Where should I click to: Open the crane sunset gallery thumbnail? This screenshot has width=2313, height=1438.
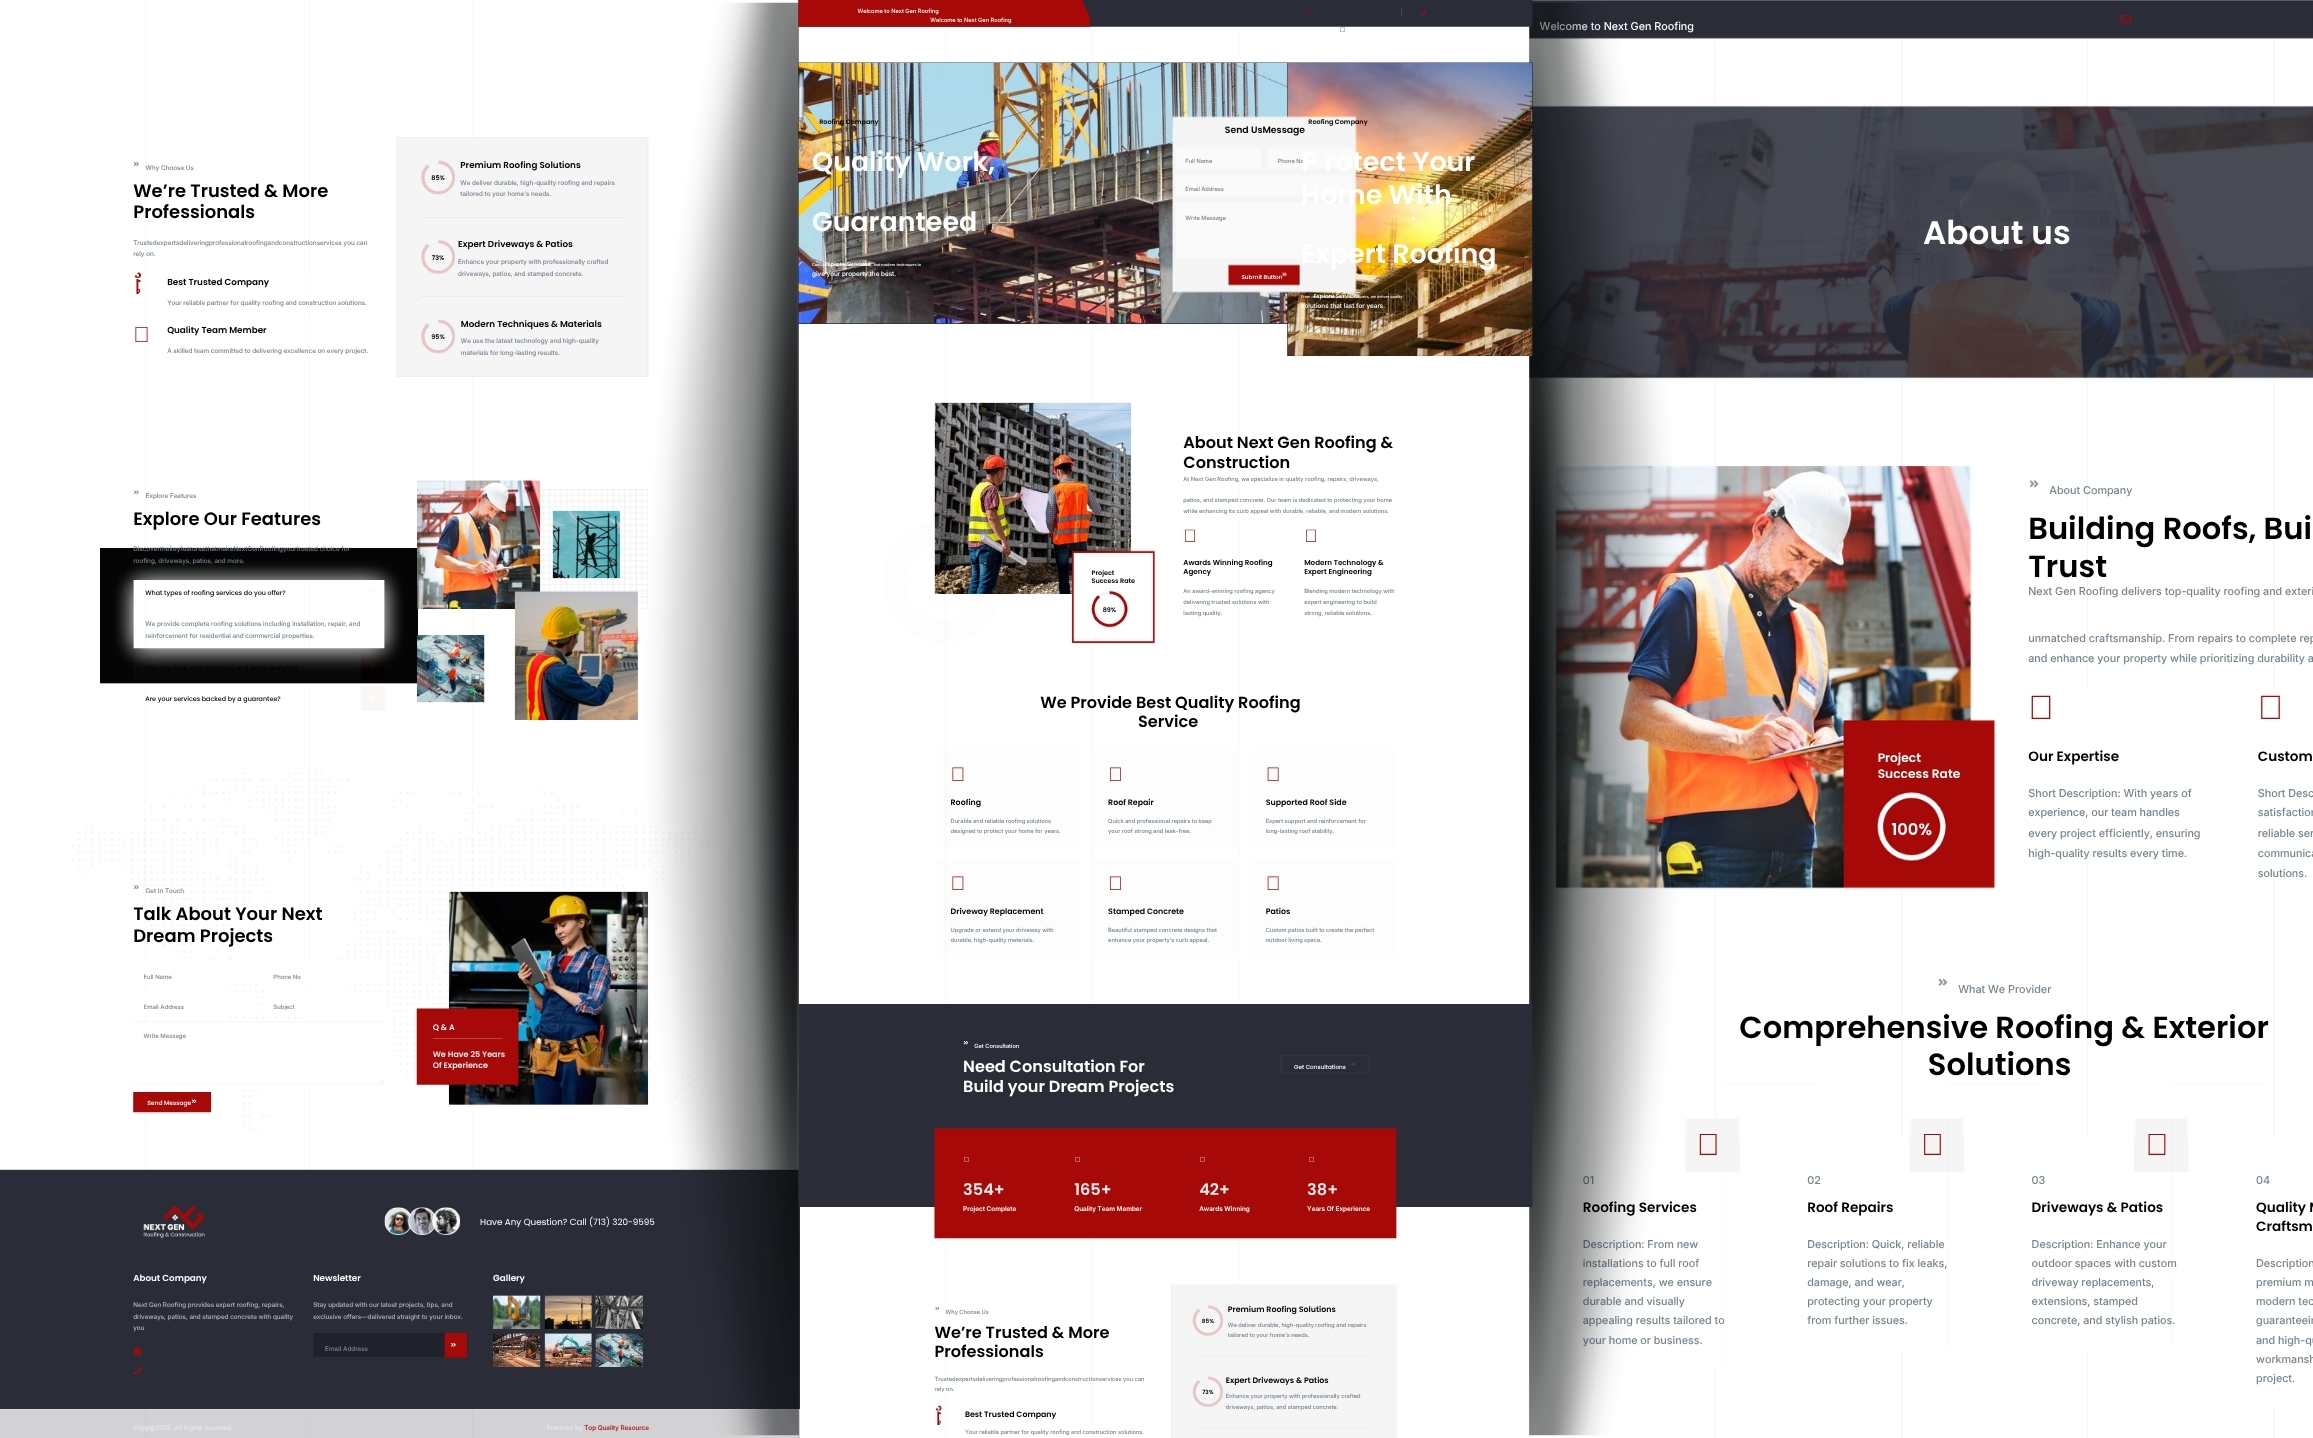[x=567, y=1311]
